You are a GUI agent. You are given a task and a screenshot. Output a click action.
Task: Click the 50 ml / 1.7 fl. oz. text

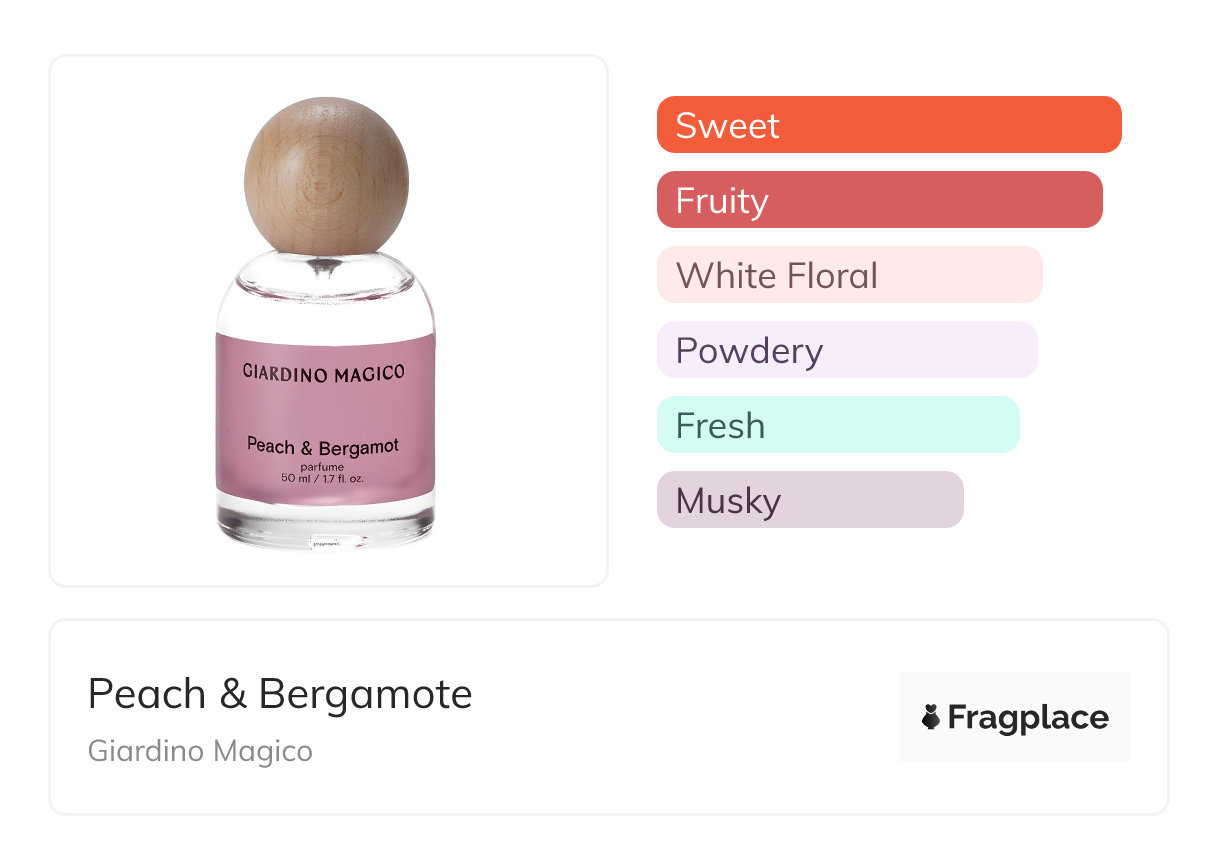[x=322, y=479]
